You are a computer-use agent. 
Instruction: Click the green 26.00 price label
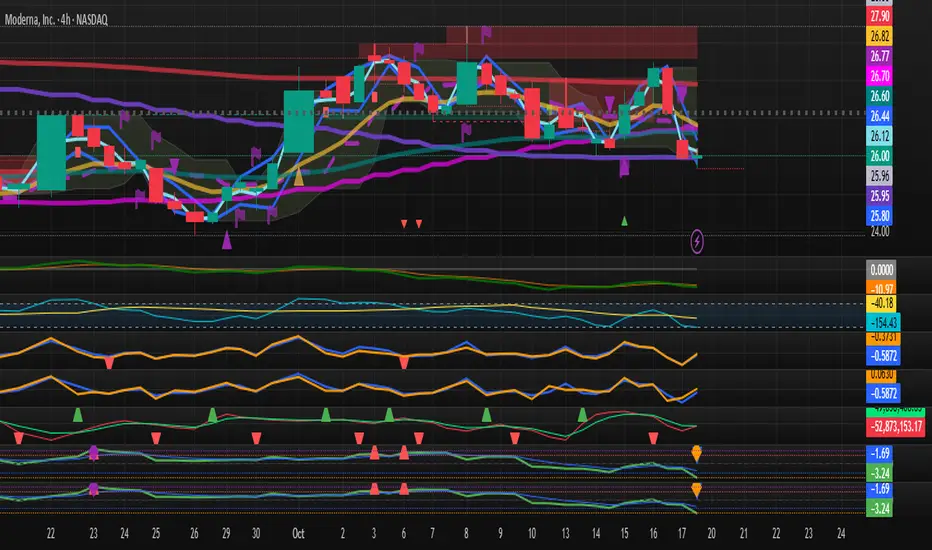880,156
